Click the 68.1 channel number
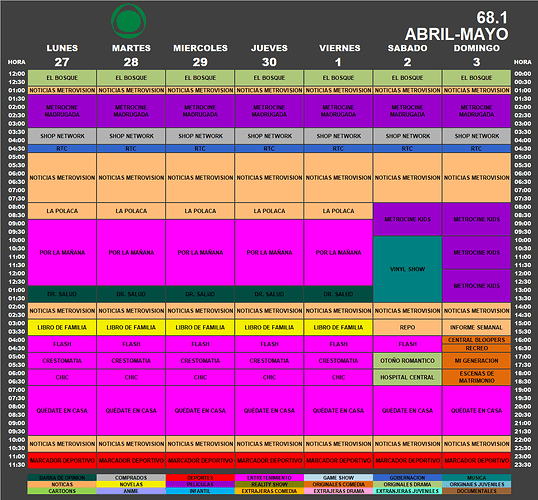The image size is (538, 500). (492, 18)
